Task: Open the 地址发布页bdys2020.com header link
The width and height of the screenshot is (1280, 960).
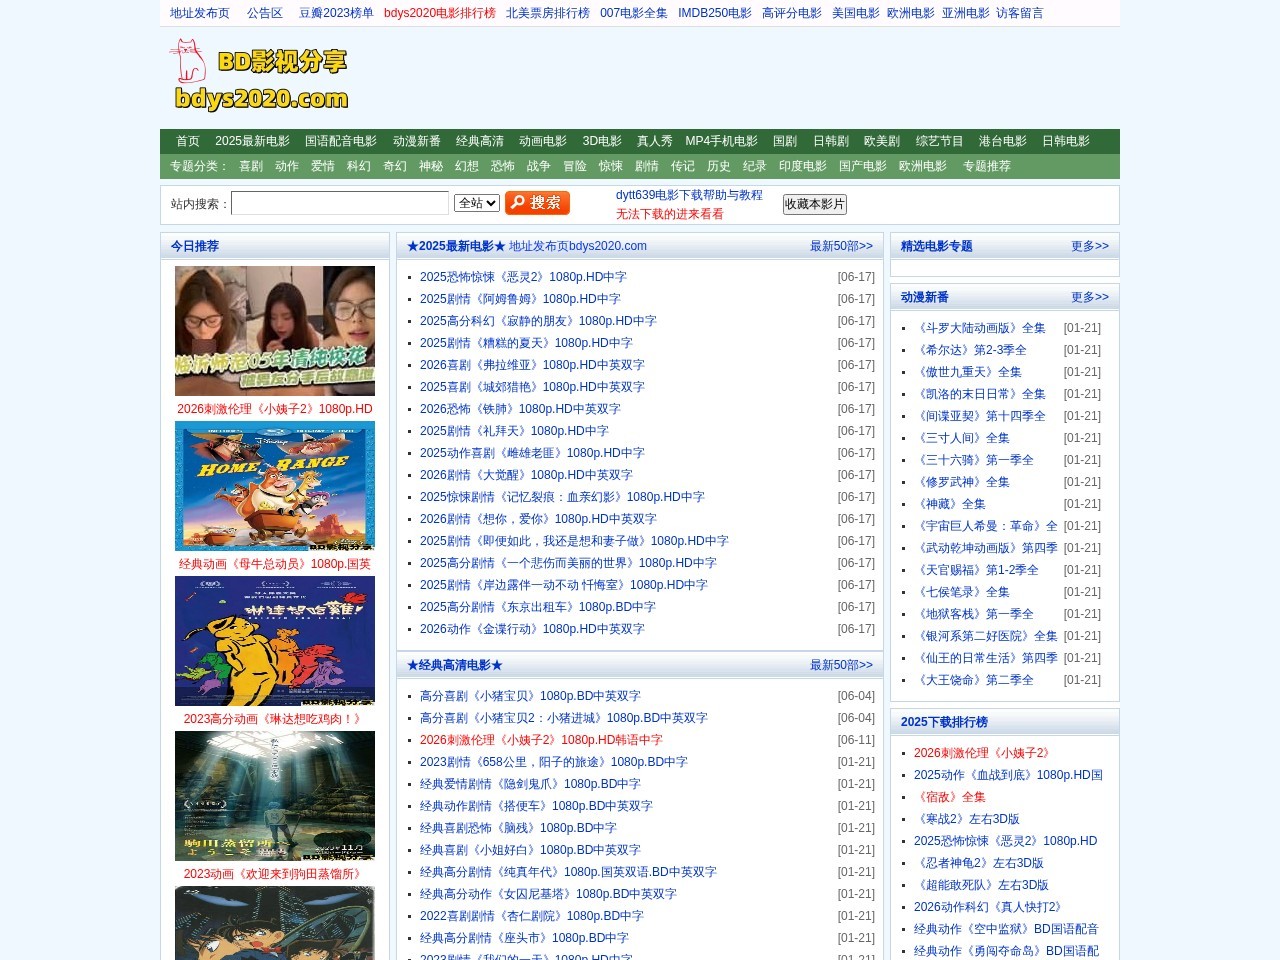Action: 578,246
